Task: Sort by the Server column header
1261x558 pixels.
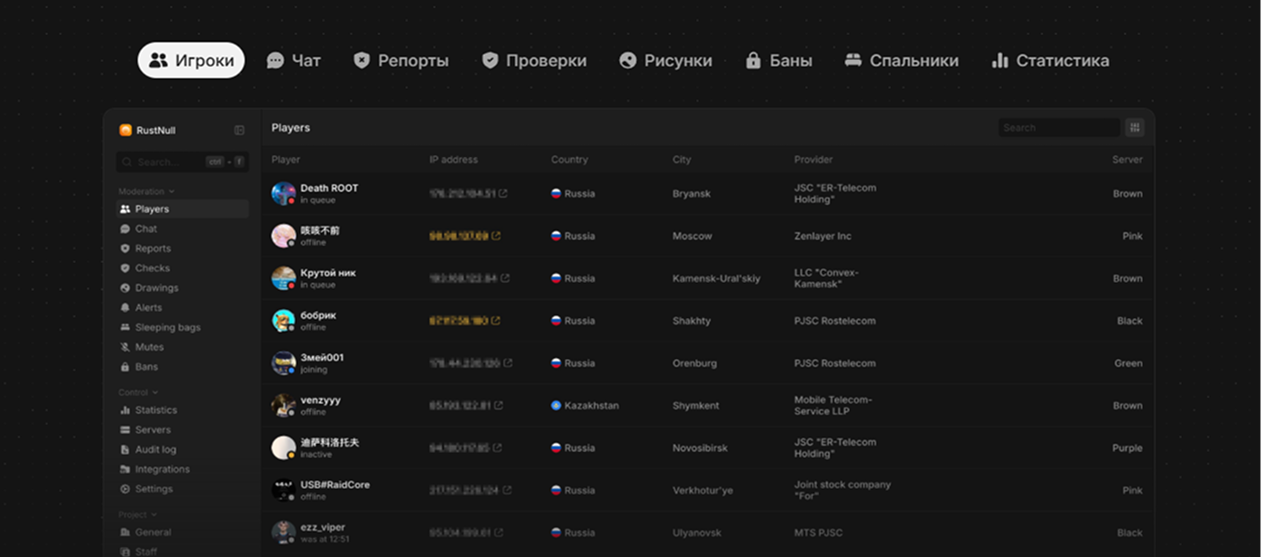Action: tap(1127, 160)
